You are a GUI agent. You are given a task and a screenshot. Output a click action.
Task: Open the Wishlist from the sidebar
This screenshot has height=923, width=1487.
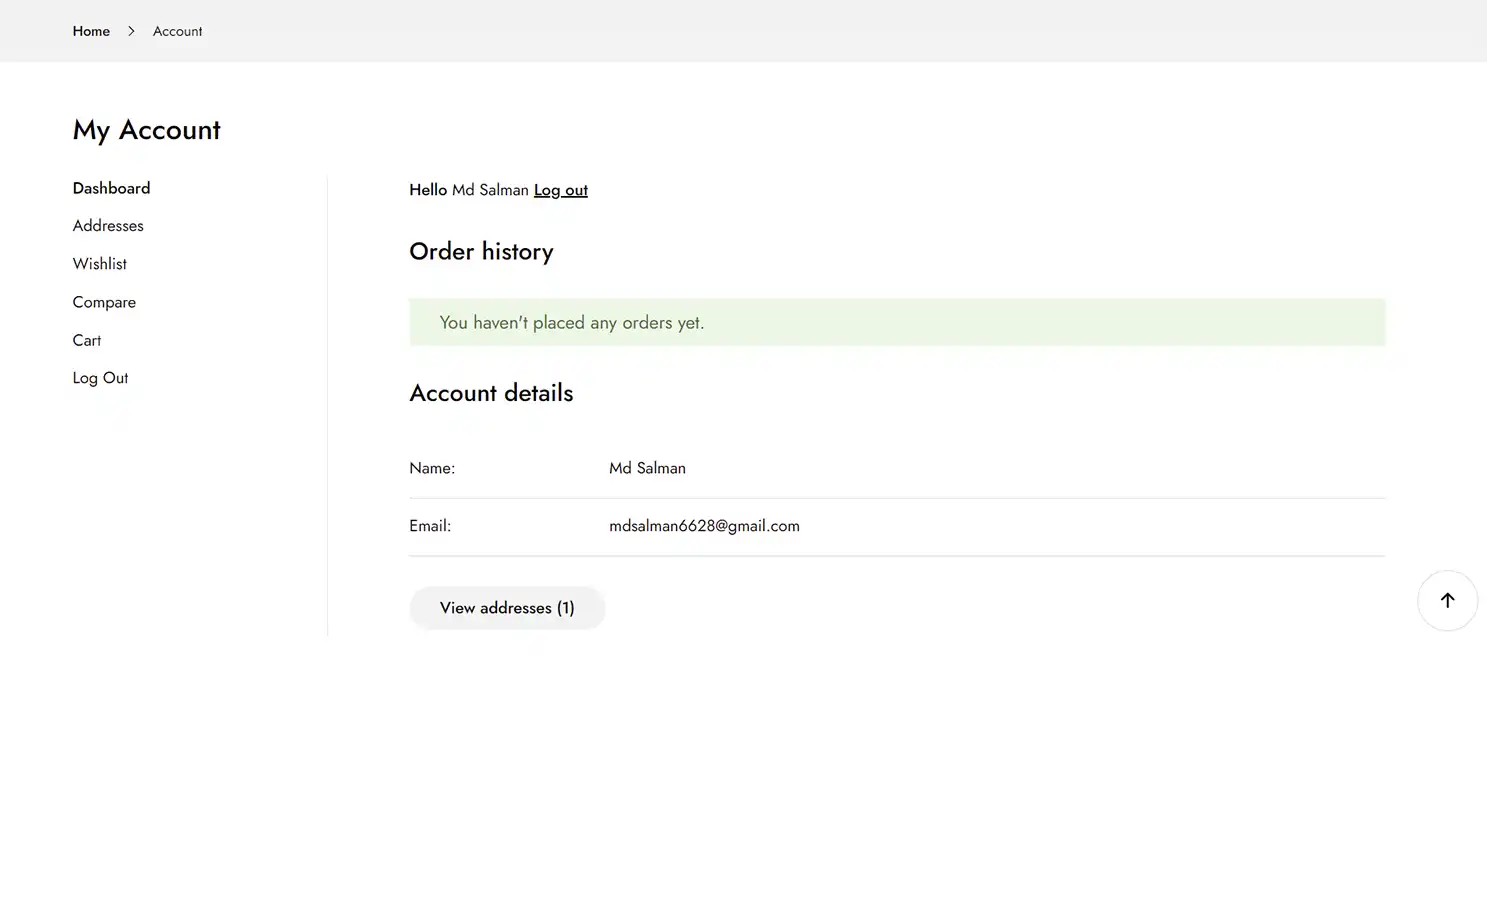[x=99, y=263]
